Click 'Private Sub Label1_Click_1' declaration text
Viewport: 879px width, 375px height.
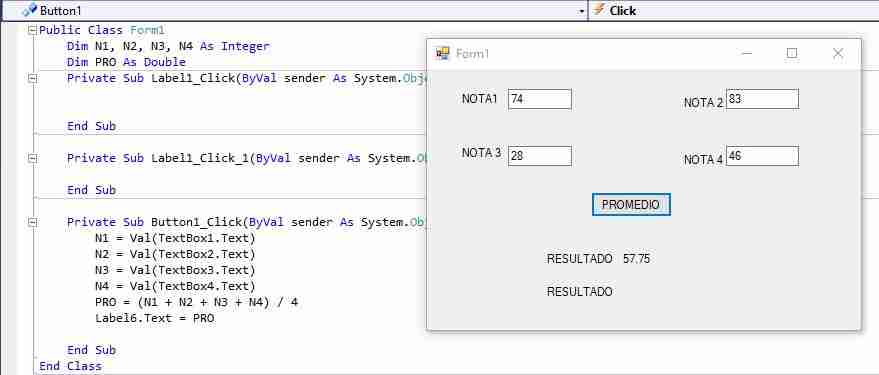(x=159, y=159)
